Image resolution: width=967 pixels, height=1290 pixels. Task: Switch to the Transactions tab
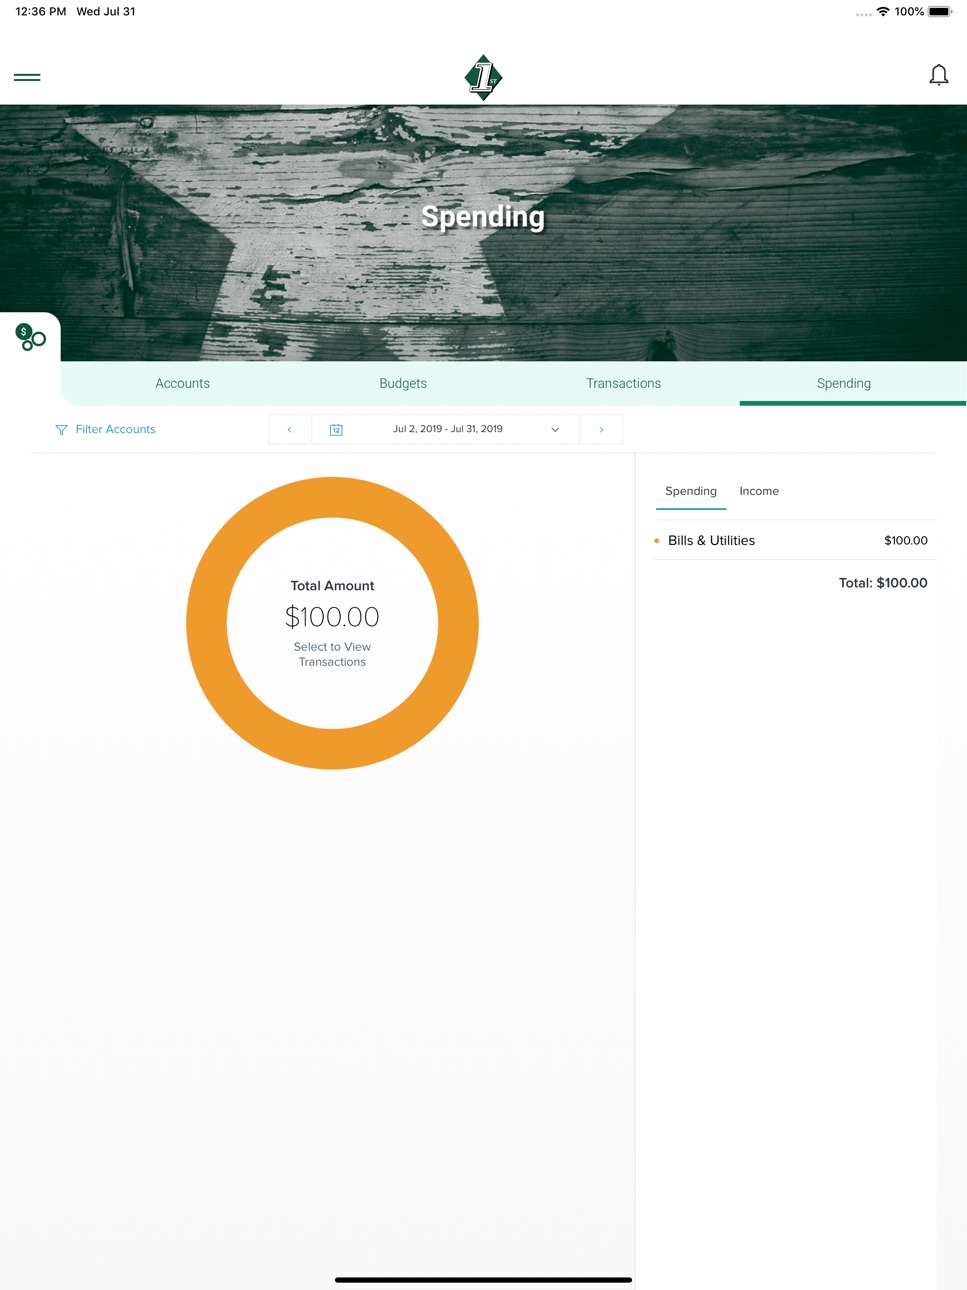pyautogui.click(x=623, y=383)
